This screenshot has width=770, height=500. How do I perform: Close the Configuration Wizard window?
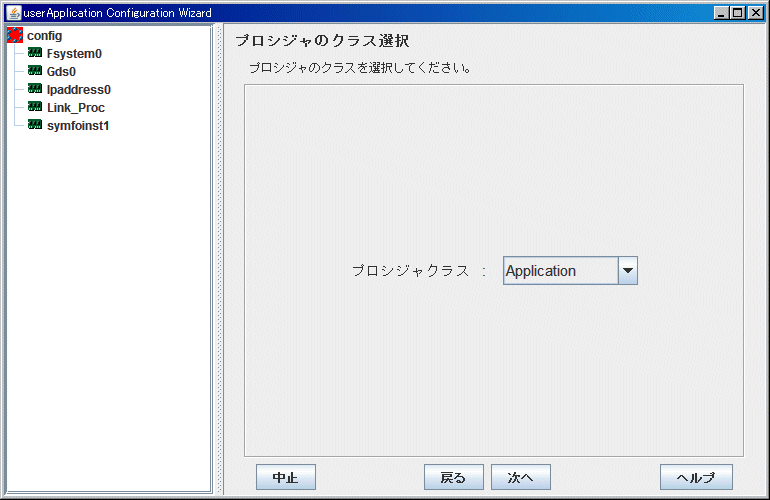coord(755,13)
